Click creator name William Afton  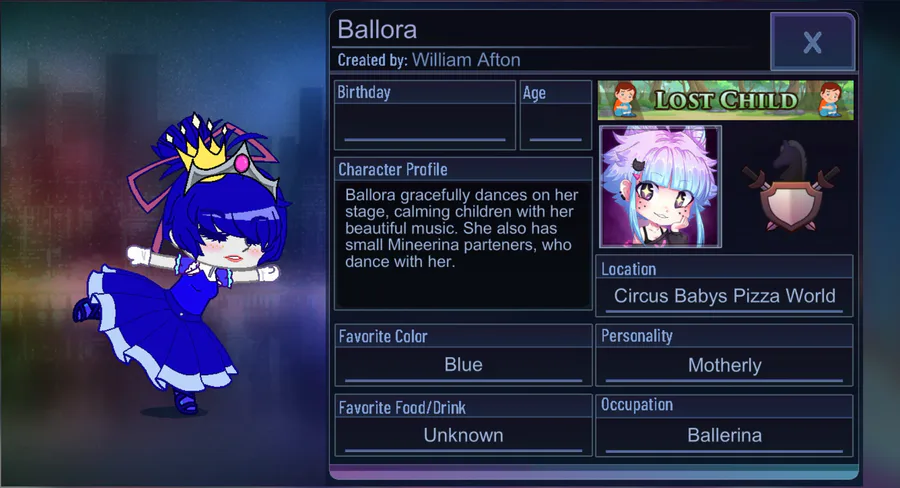pyautogui.click(x=466, y=60)
